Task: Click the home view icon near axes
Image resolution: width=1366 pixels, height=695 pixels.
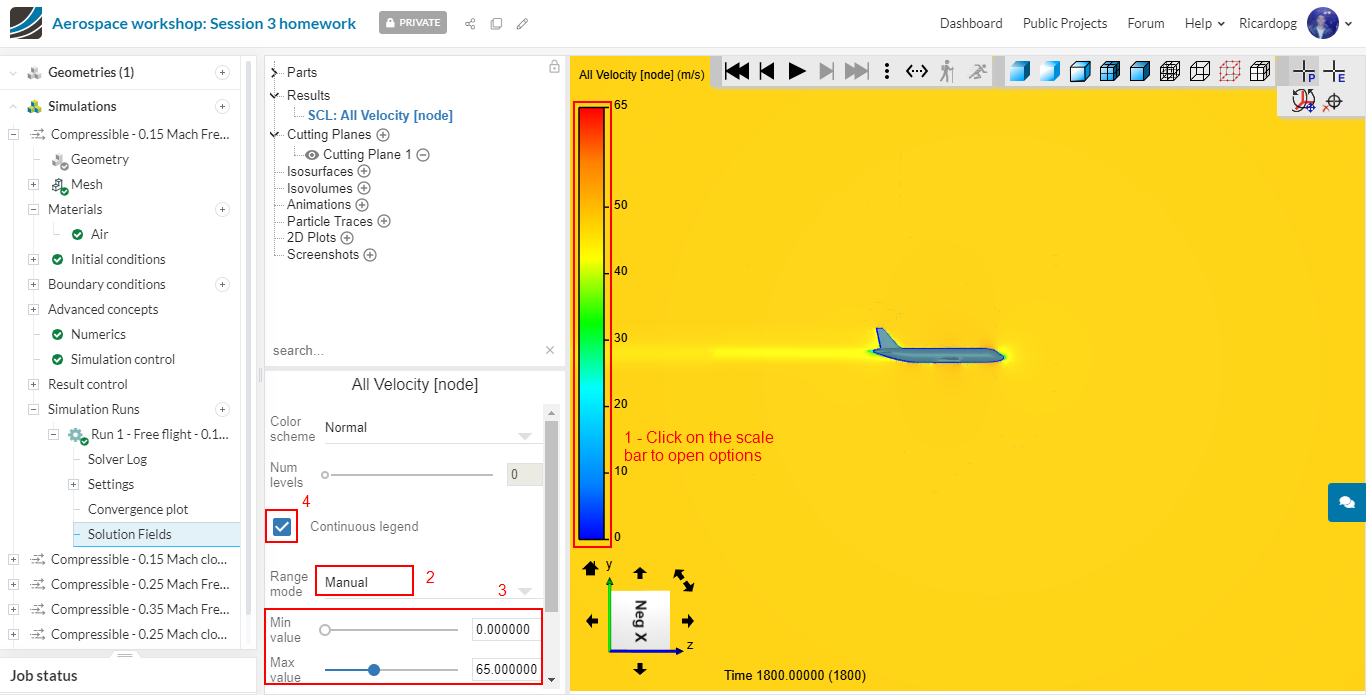Action: click(x=590, y=568)
